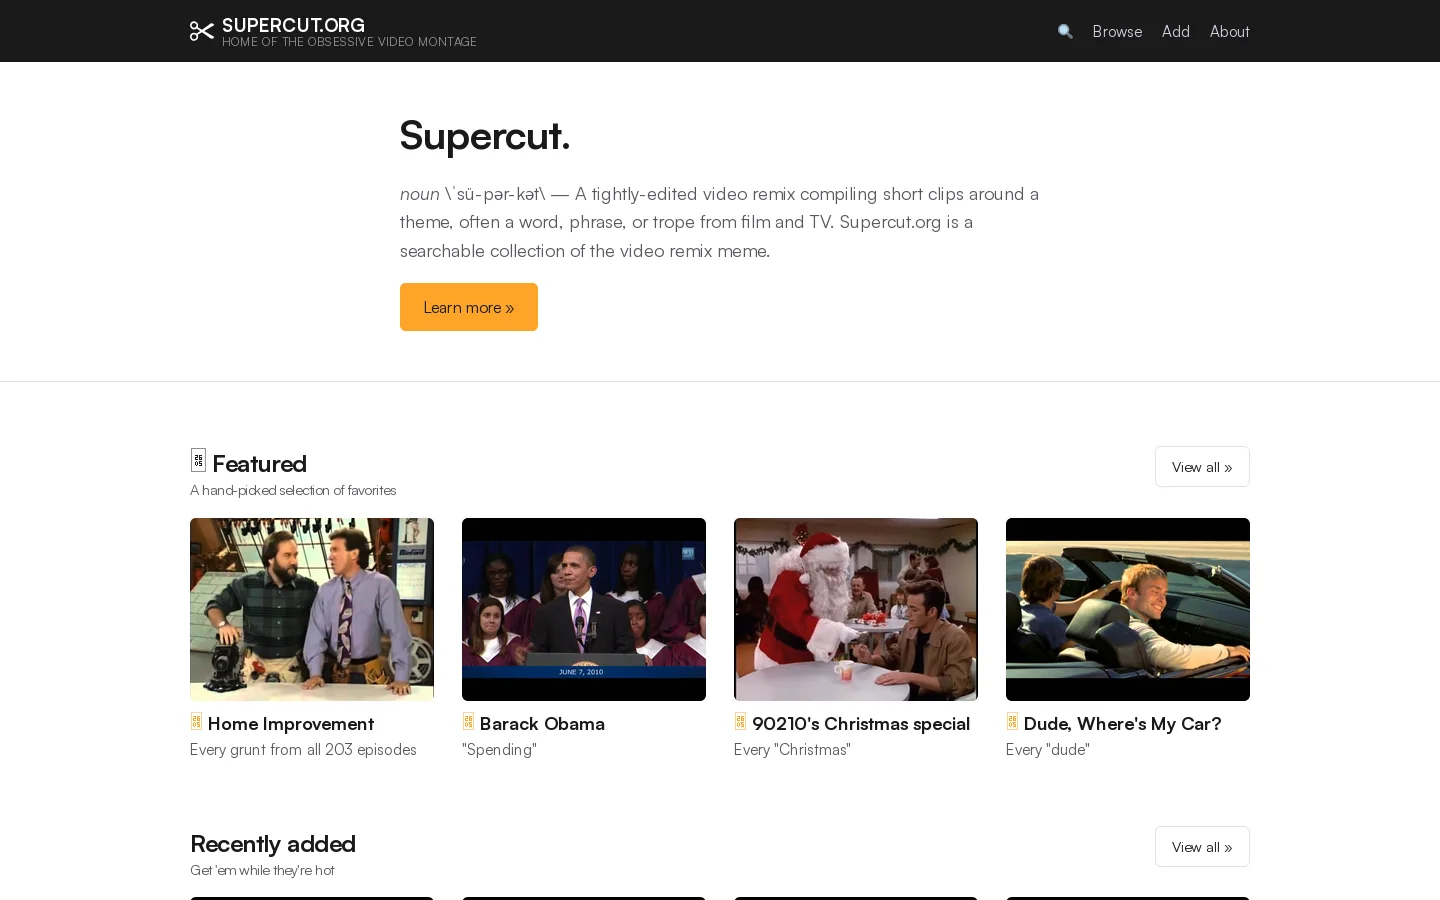Click the "Spending" description text

pos(499,749)
